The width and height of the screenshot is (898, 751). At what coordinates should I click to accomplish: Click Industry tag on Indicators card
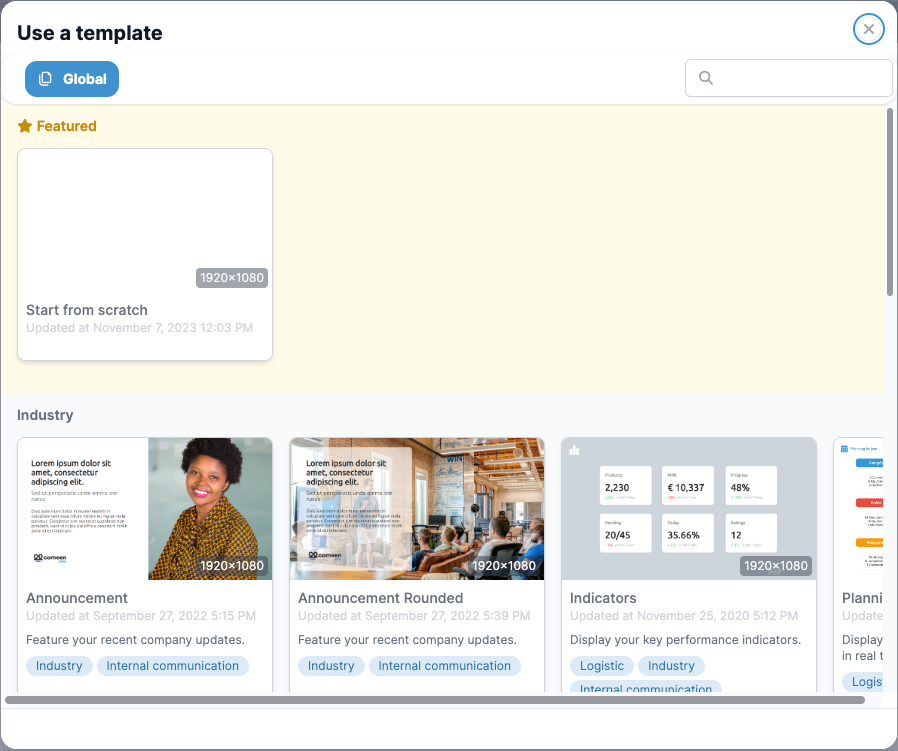(671, 666)
